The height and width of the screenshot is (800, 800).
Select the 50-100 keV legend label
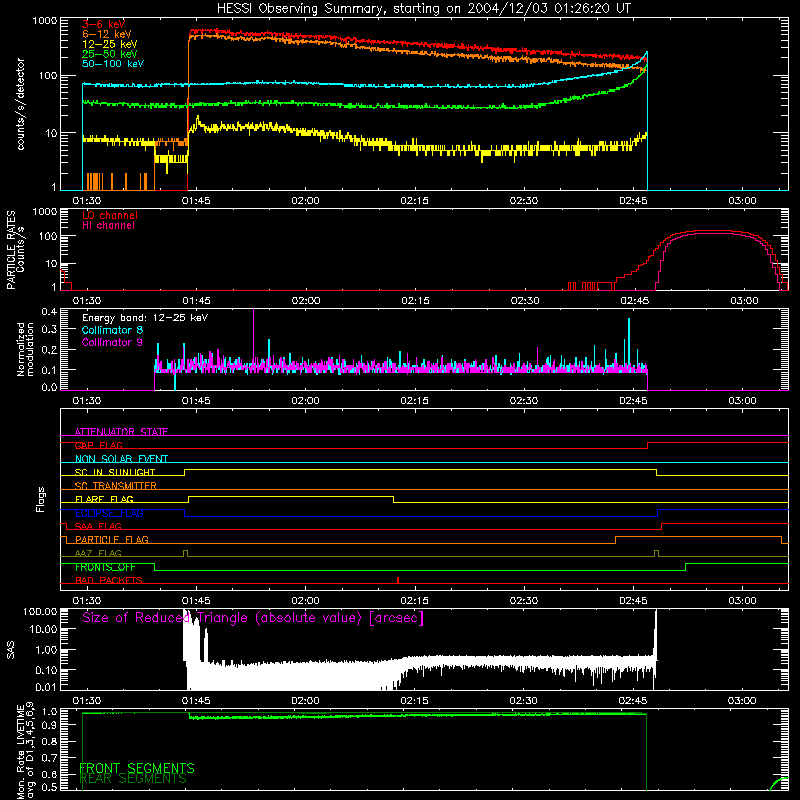[113, 64]
